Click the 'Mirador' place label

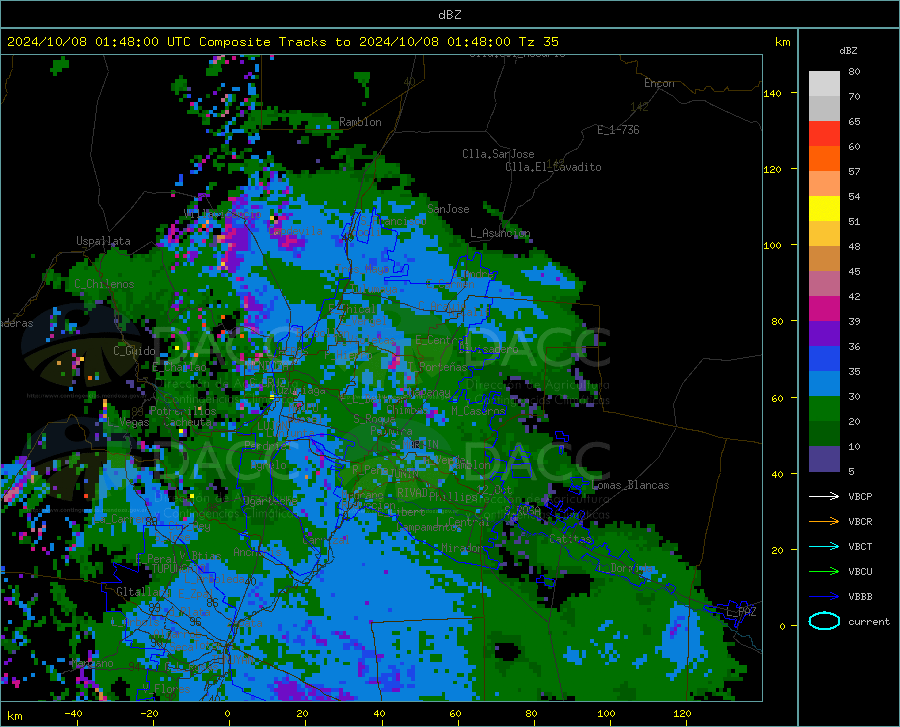(462, 549)
